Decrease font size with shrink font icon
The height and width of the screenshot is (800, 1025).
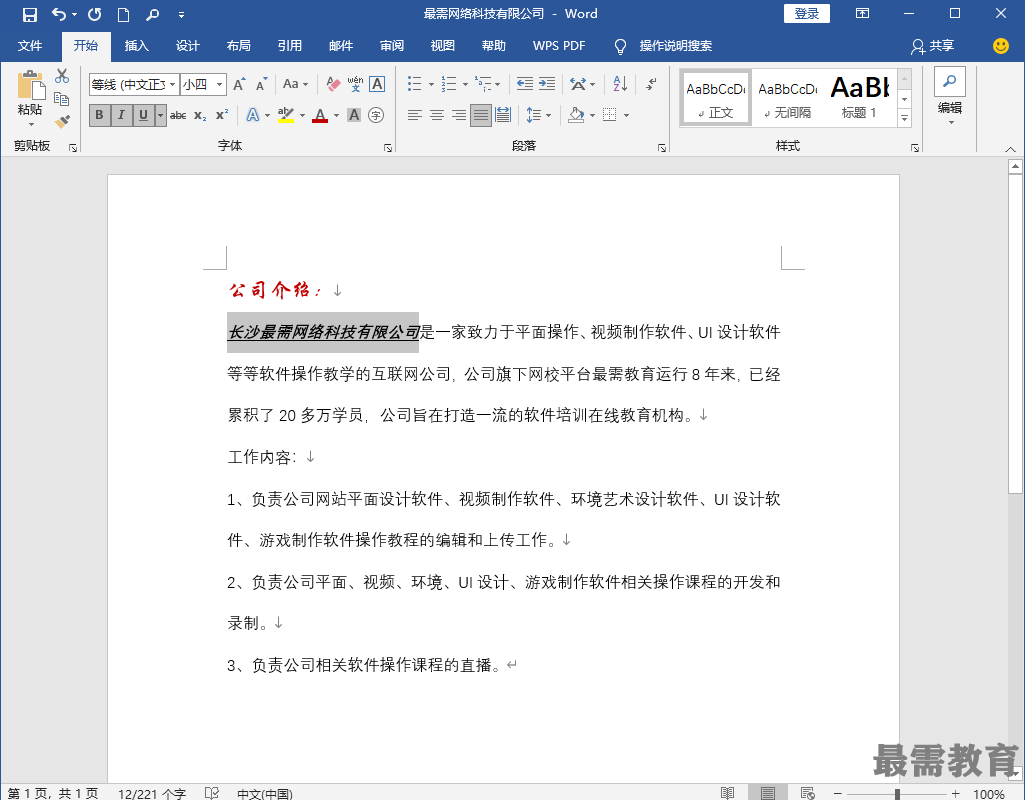tap(261, 84)
